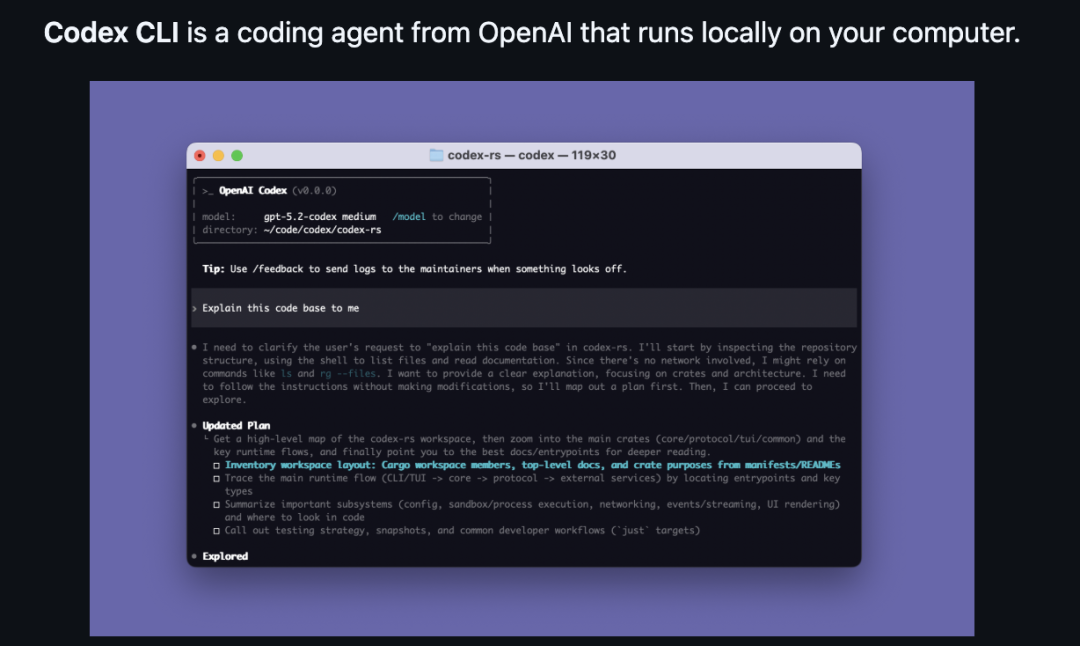Viewport: 1080px width, 646px height.
Task: Click the directory path '~/code/codex/codex-rs'
Action: [322, 229]
